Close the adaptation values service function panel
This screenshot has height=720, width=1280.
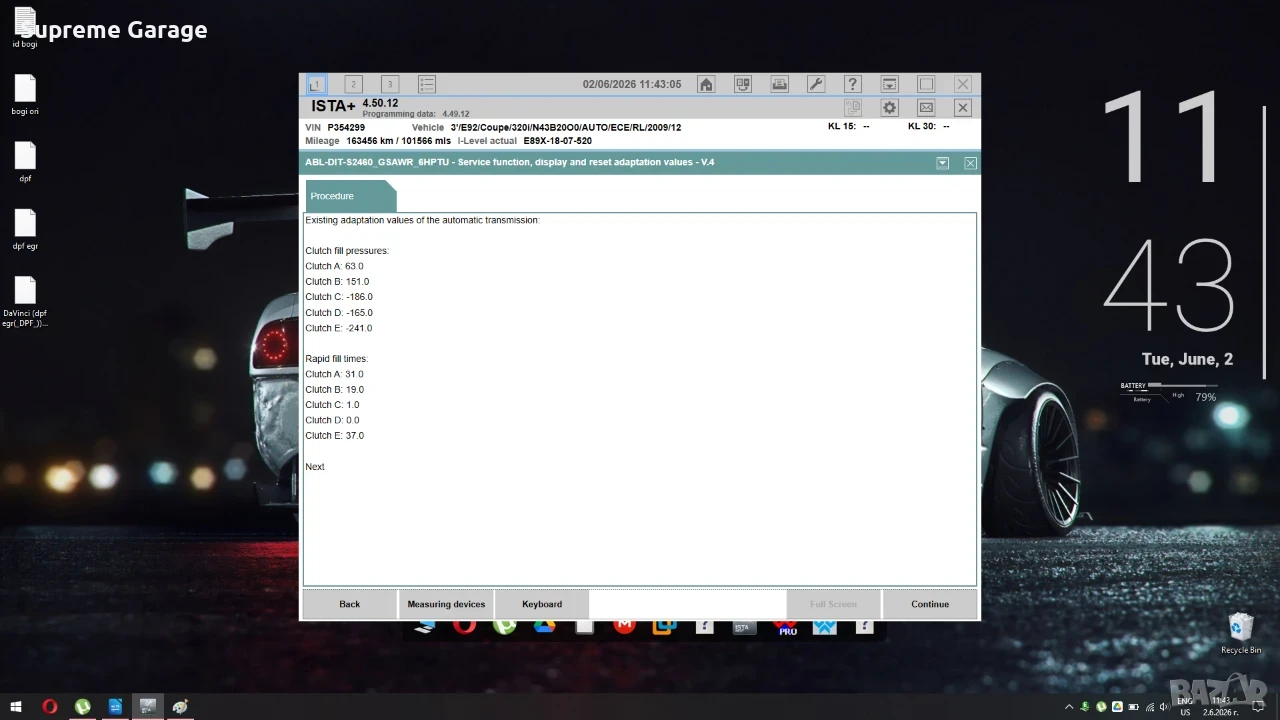970,163
